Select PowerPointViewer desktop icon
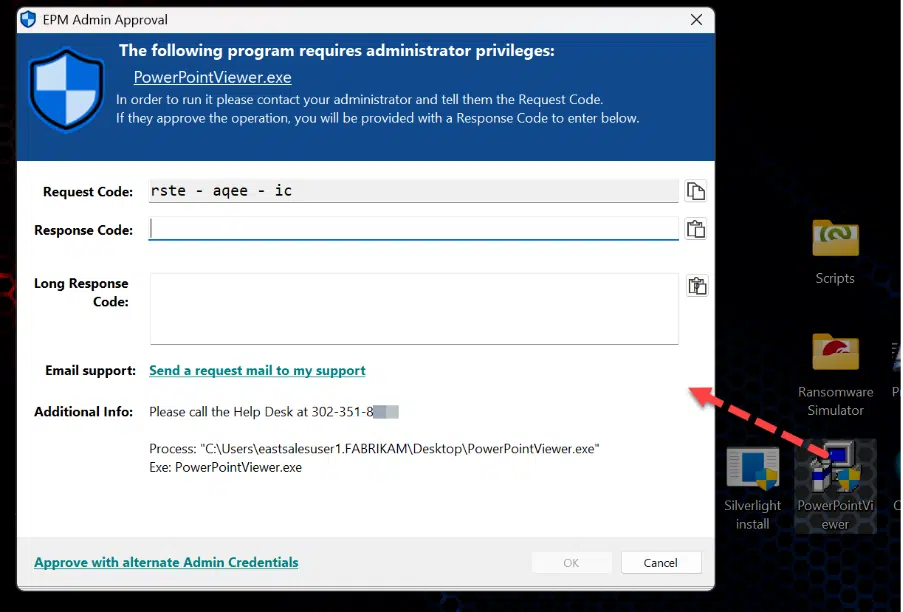The width and height of the screenshot is (903, 612). pyautogui.click(x=835, y=486)
